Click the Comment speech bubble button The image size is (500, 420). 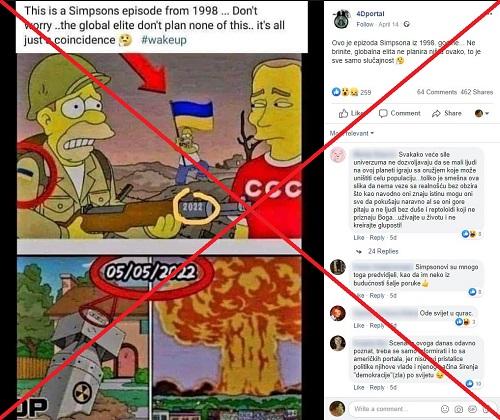tap(399, 113)
